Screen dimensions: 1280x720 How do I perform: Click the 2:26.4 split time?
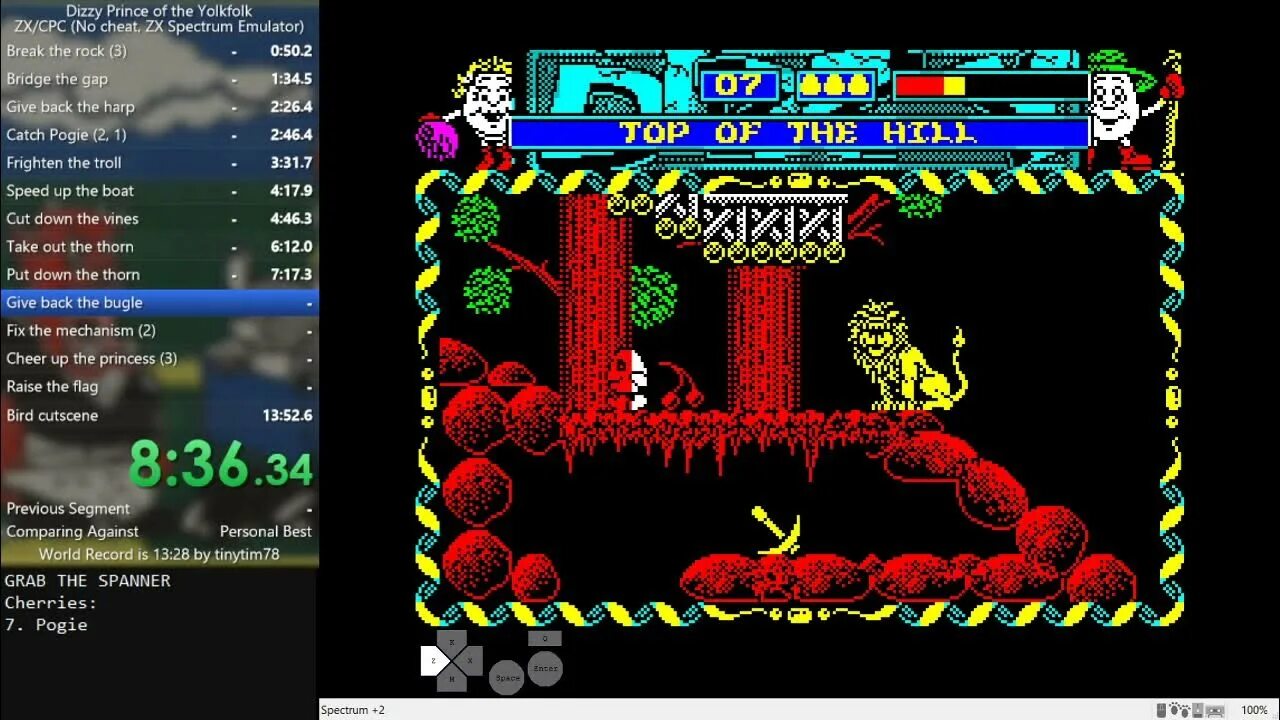click(291, 106)
